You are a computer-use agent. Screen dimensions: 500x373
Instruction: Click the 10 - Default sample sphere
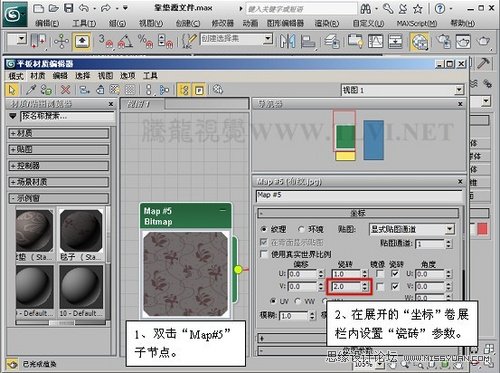pyautogui.click(x=81, y=287)
